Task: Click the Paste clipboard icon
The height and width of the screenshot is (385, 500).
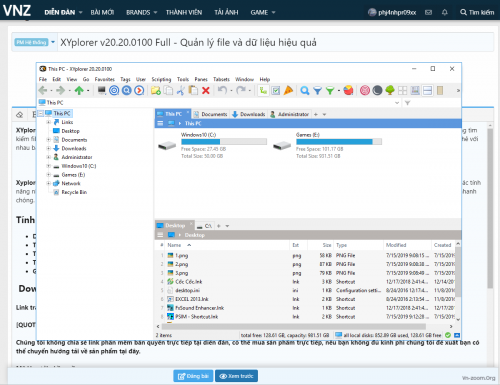Action: (x=193, y=90)
